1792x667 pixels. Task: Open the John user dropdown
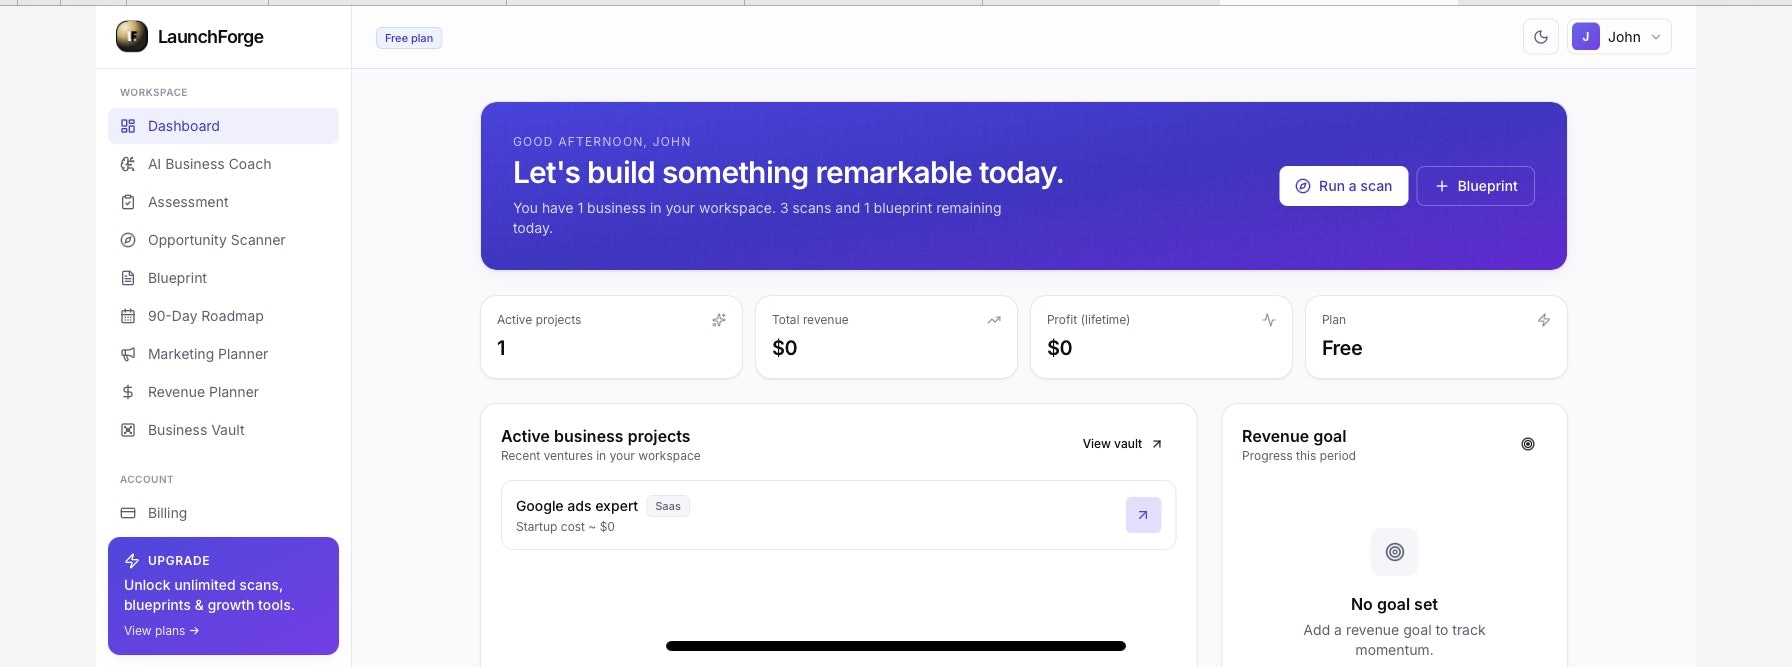click(x=1619, y=37)
